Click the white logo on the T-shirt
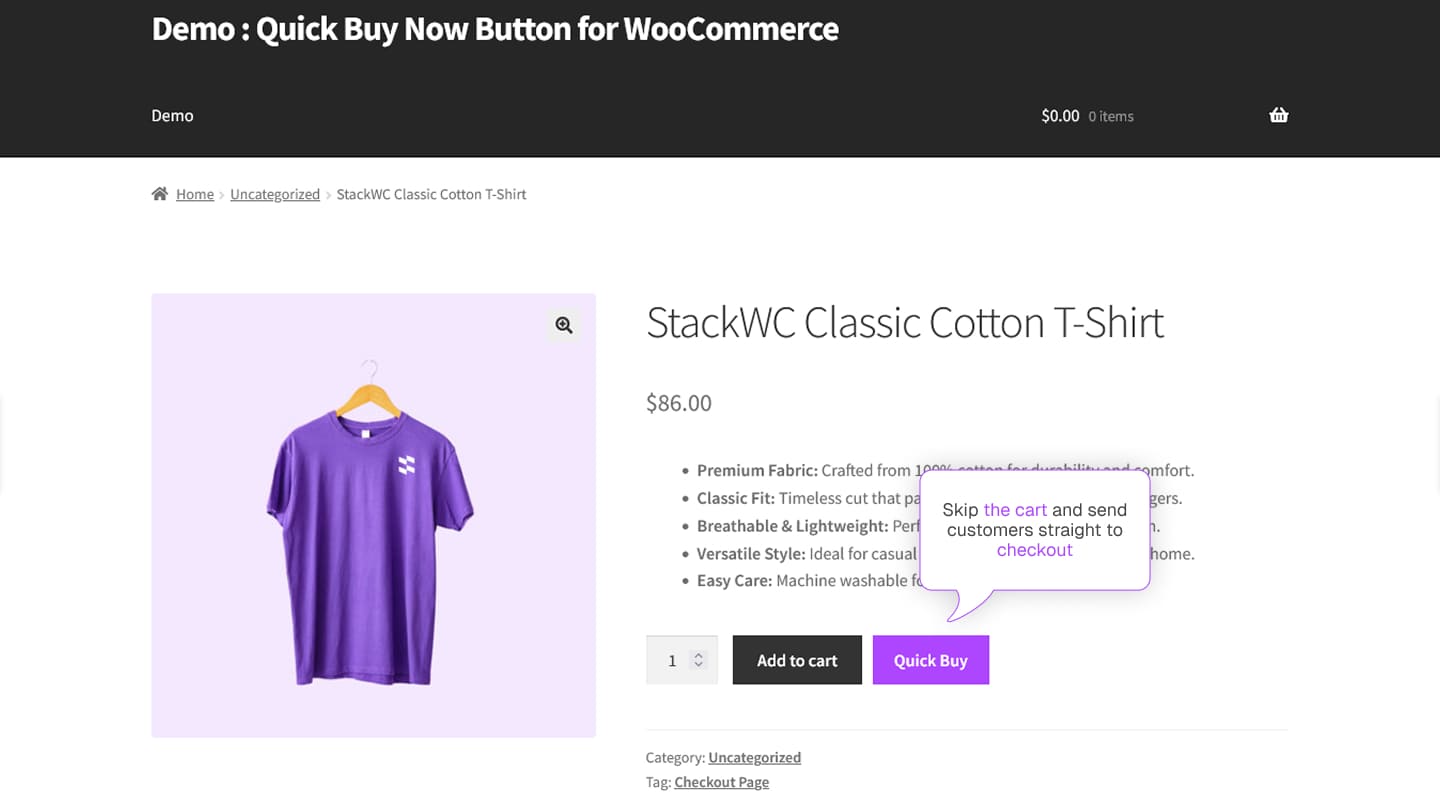1440x812 pixels. (x=406, y=464)
